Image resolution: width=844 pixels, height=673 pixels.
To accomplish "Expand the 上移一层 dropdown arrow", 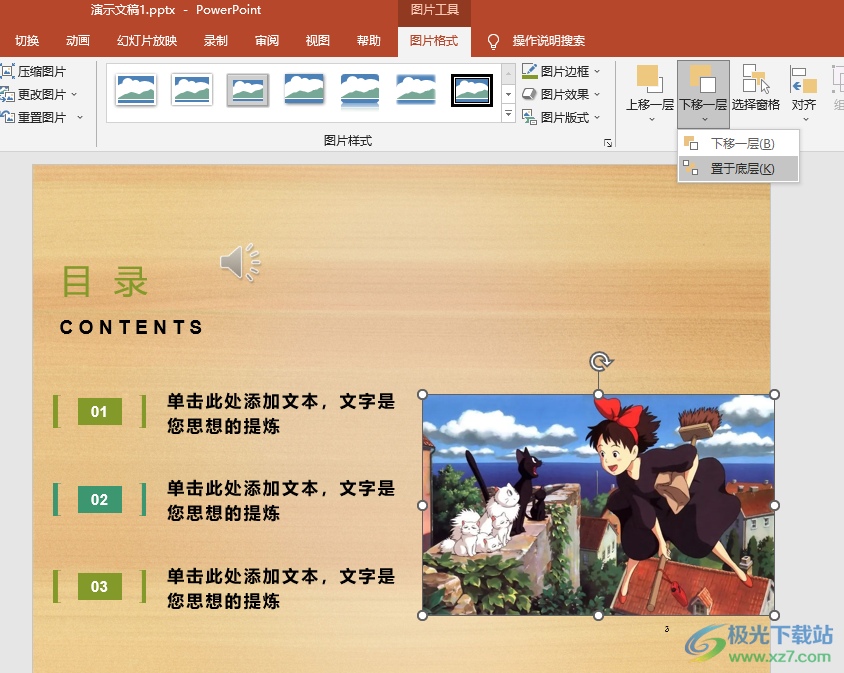I will click(x=651, y=119).
